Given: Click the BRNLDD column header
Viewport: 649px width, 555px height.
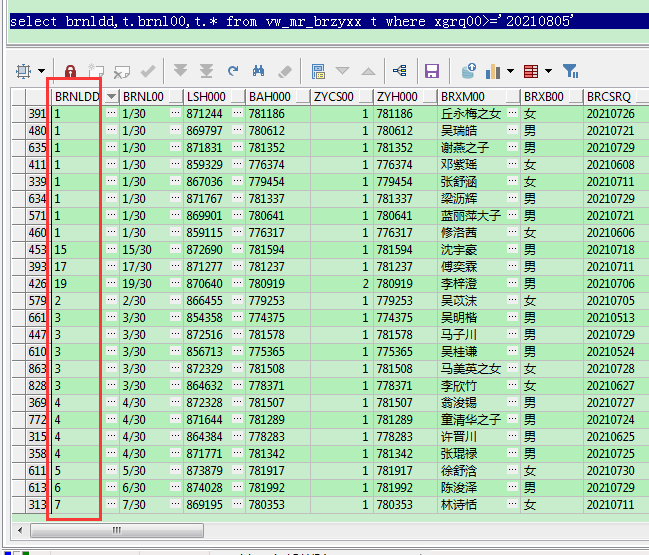Looking at the screenshot, I should (77, 97).
